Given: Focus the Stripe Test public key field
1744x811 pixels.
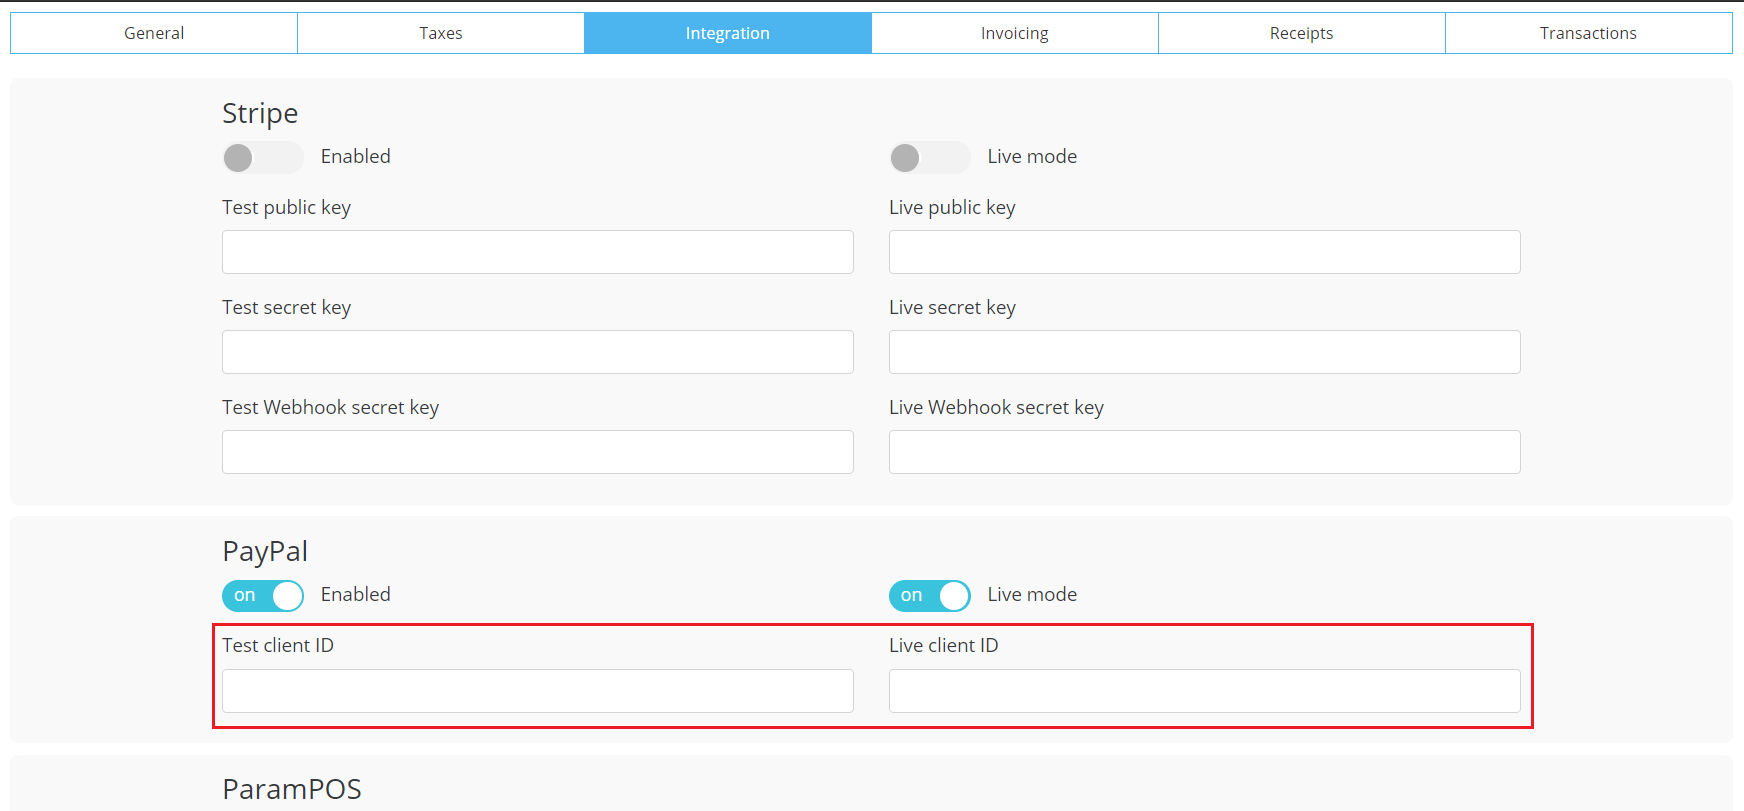Looking at the screenshot, I should (x=537, y=252).
